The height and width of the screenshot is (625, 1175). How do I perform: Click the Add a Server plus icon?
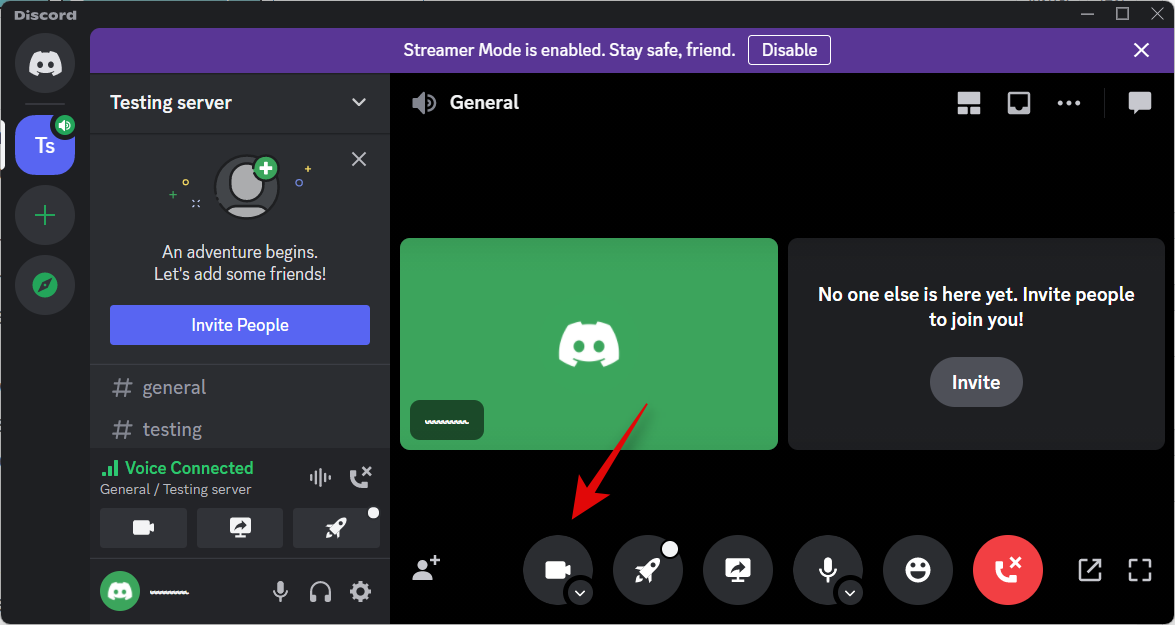click(x=45, y=216)
